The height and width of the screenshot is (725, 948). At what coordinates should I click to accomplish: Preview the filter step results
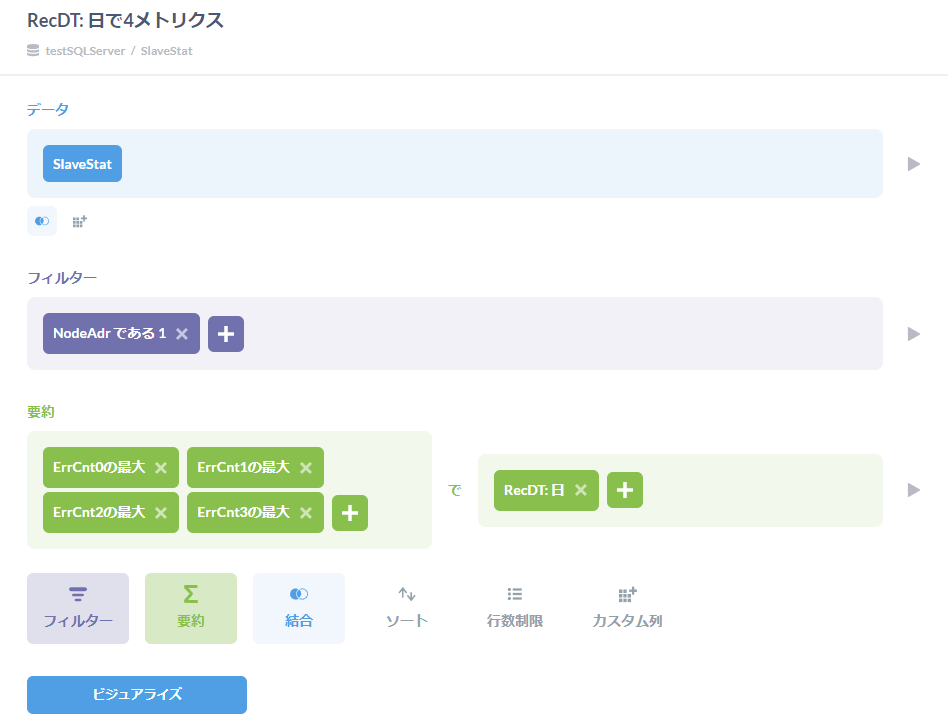[x=913, y=334]
